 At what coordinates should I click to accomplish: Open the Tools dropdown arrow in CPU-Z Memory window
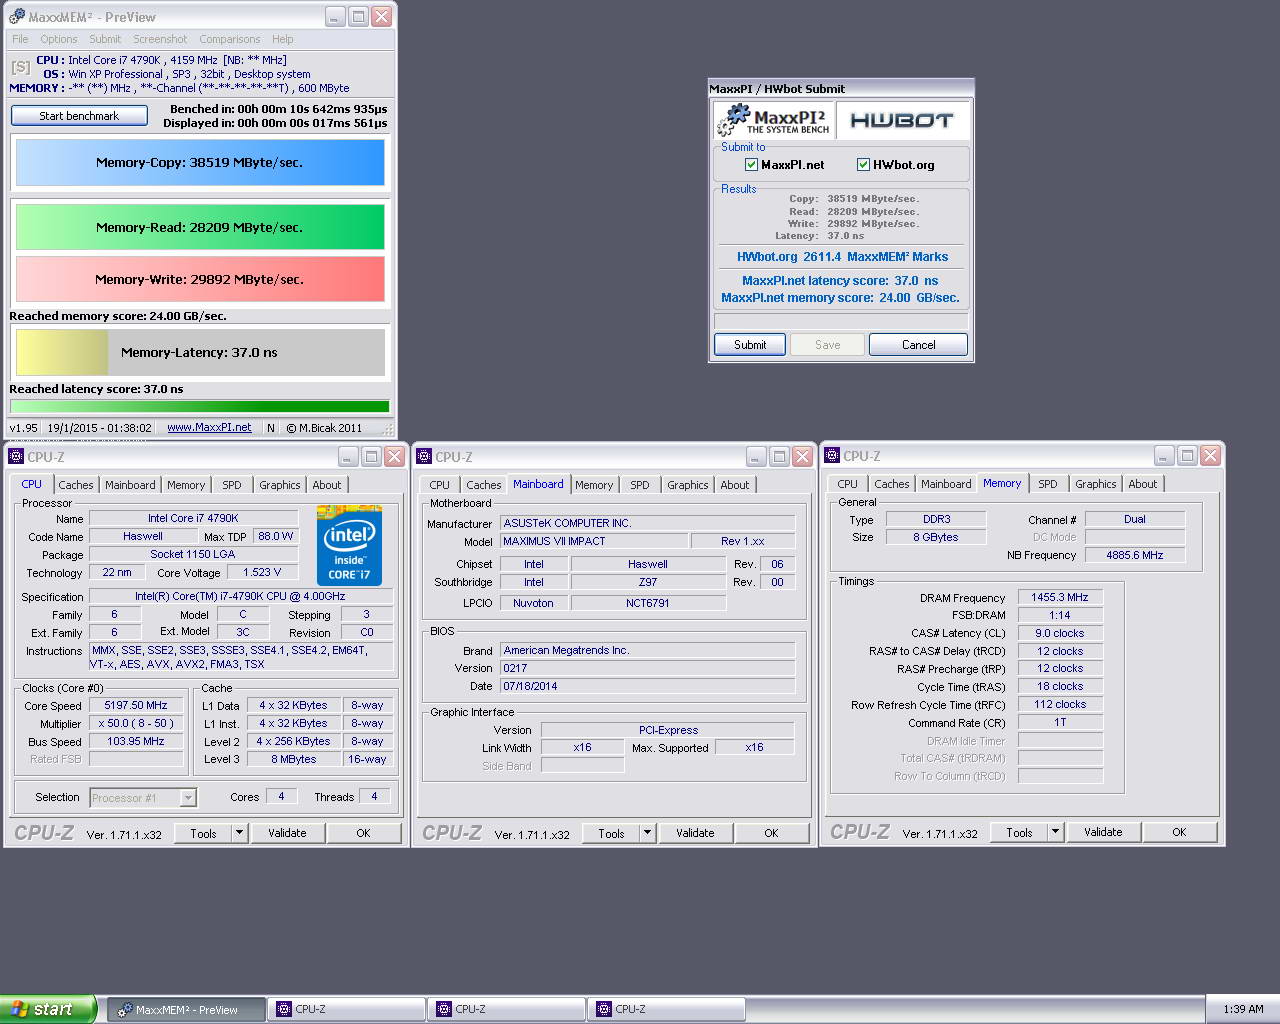[1055, 832]
